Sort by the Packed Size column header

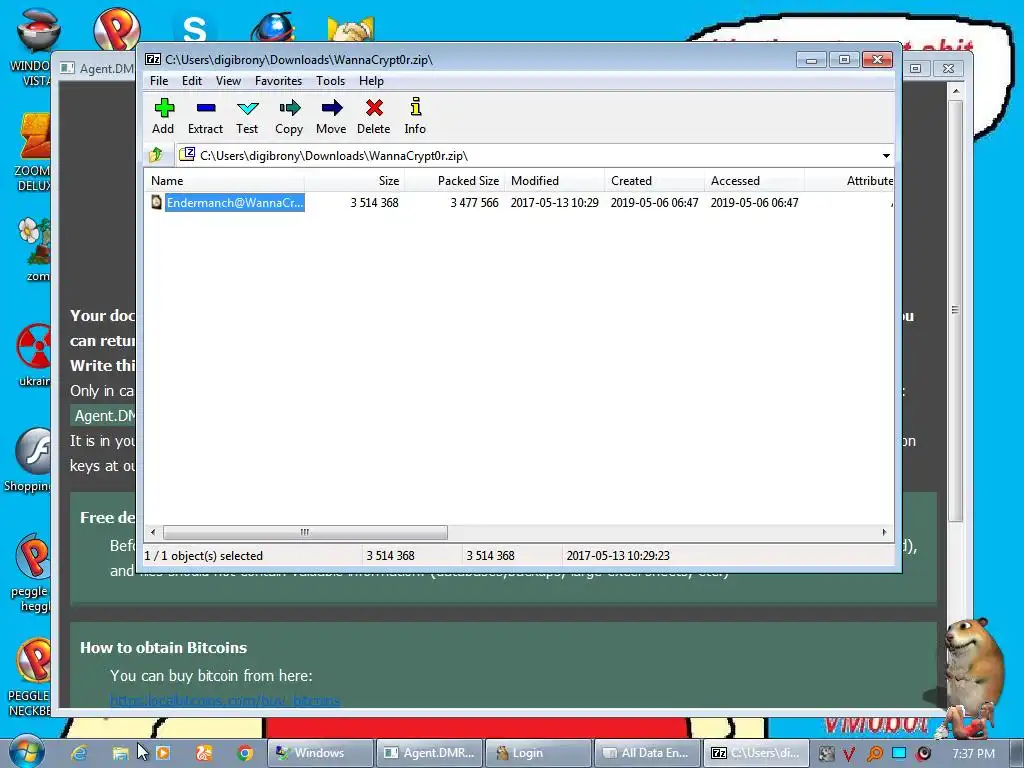(x=455, y=181)
